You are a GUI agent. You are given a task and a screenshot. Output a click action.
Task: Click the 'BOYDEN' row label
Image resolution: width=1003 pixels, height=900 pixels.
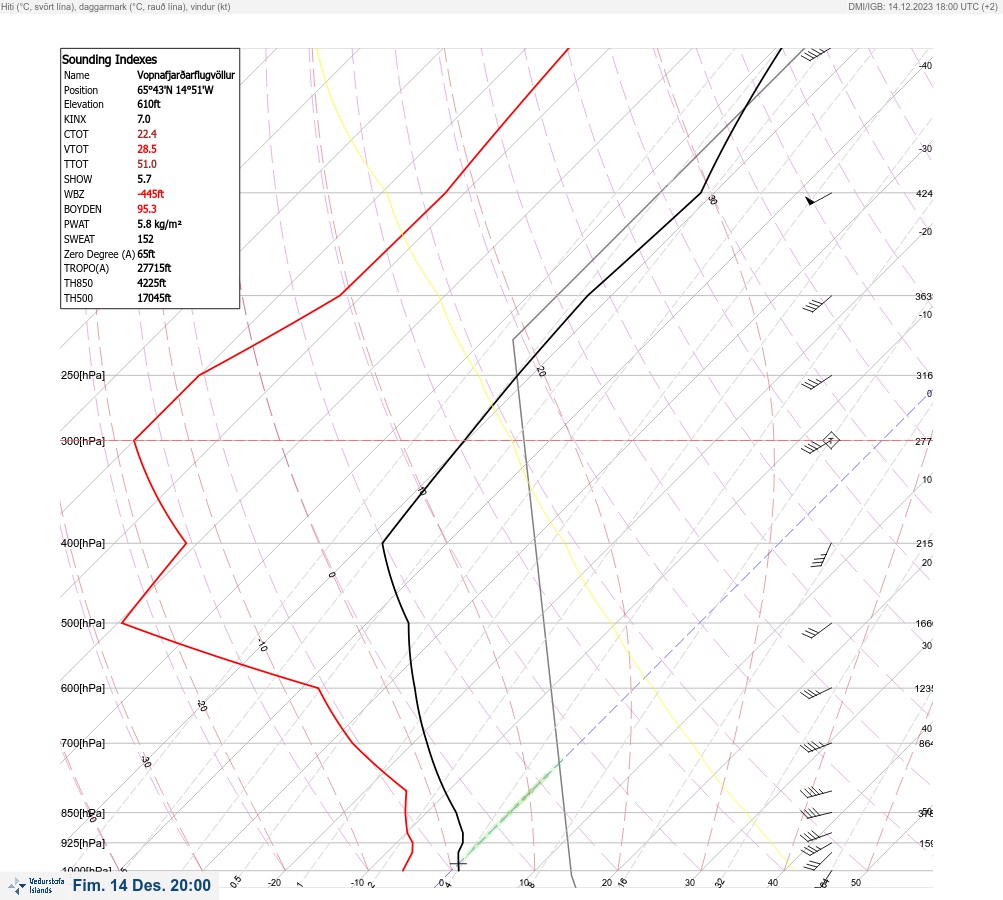(83, 209)
